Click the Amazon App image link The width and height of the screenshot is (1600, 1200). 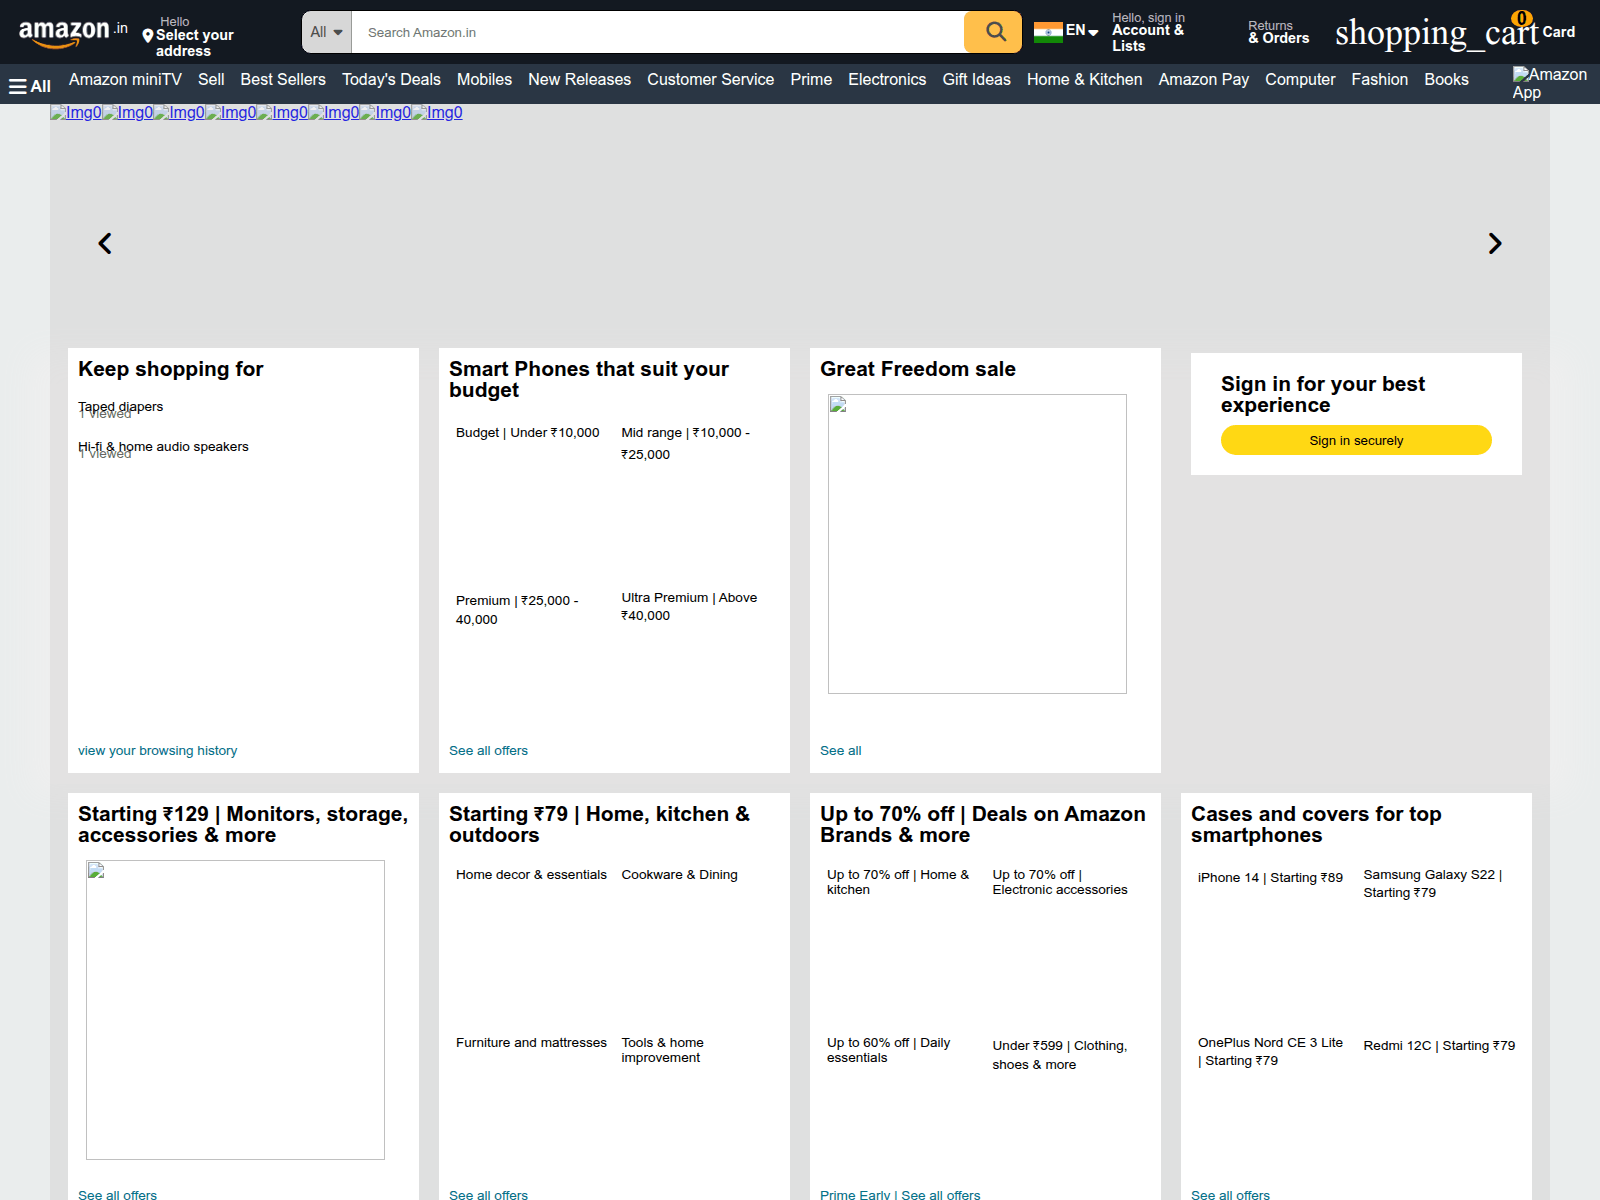click(x=1549, y=83)
